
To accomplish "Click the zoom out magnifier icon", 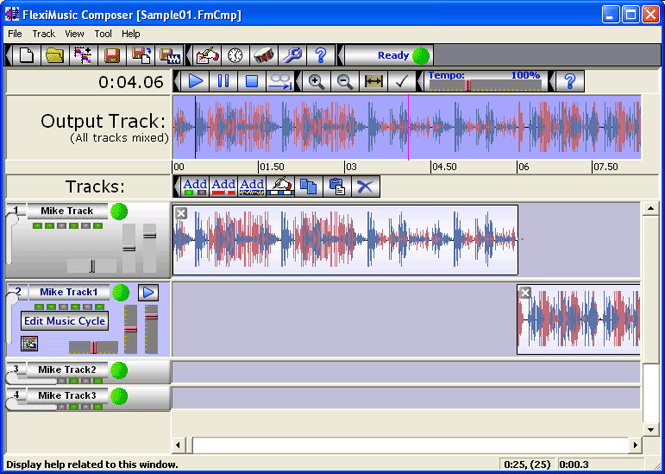I will coord(345,82).
